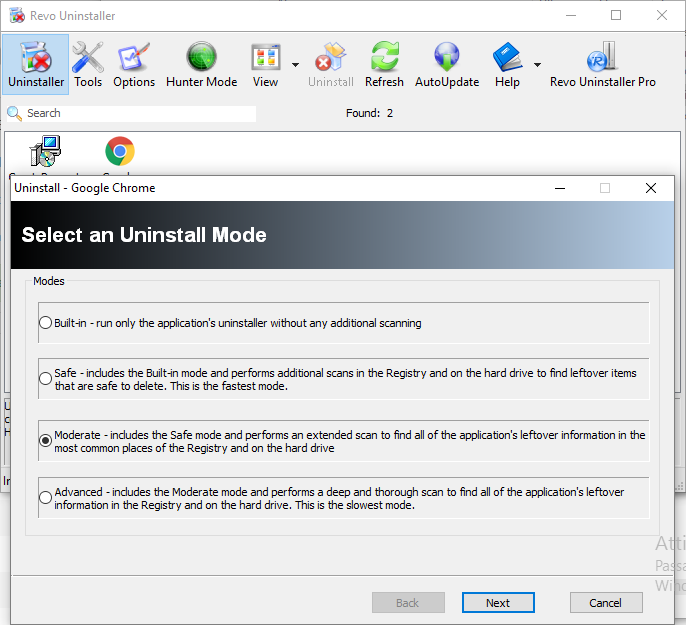Click the disabled Back button
This screenshot has width=686, height=625.
[x=408, y=603]
